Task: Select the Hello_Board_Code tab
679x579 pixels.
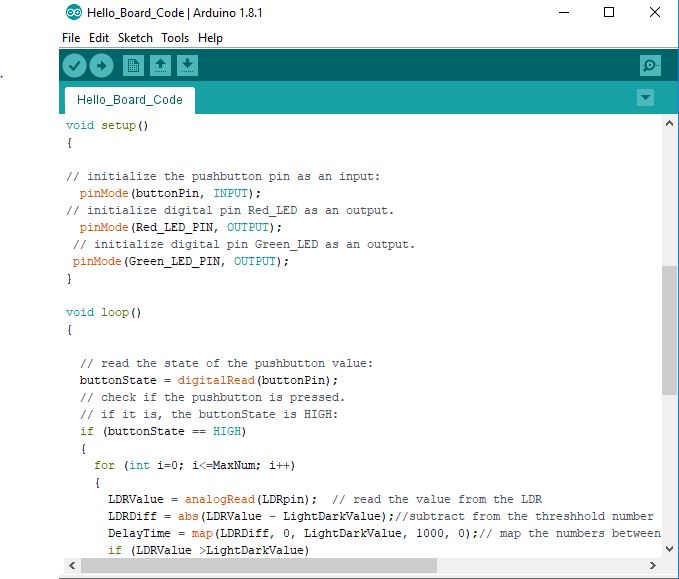Action: click(129, 100)
